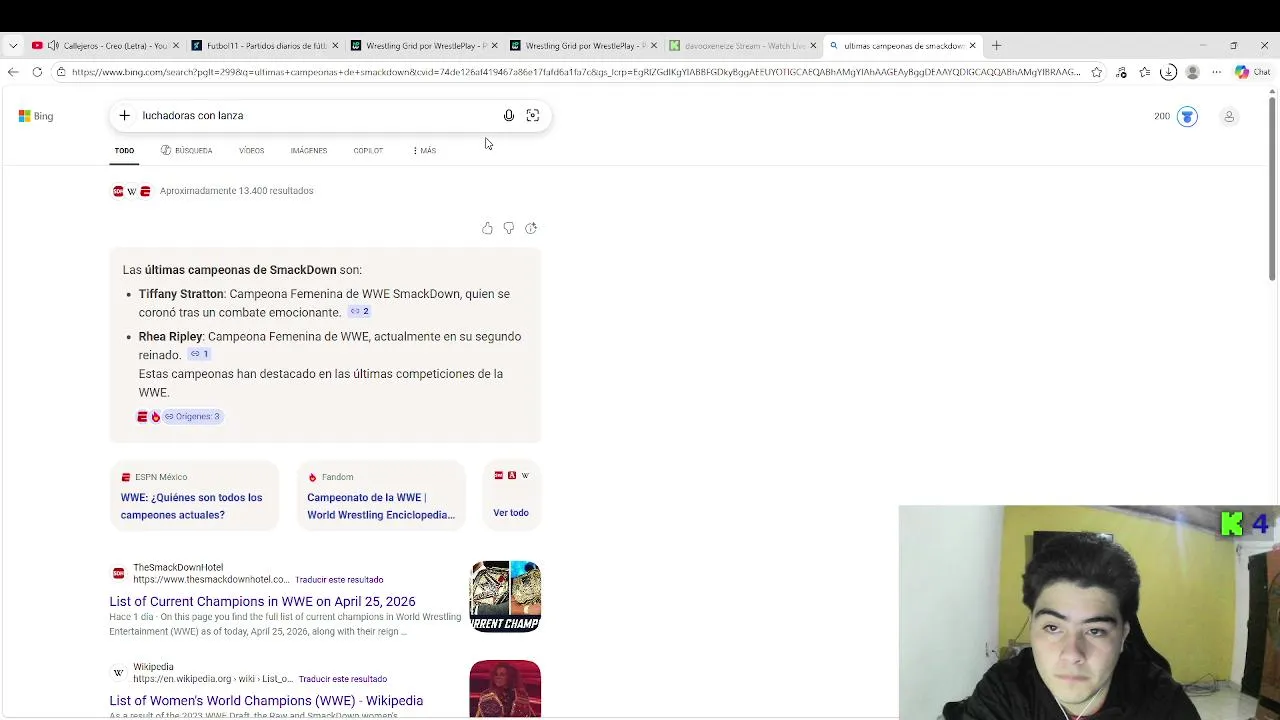The height and width of the screenshot is (720, 1280).
Task: Switch to the davooxeneize Stream tab
Action: click(744, 45)
